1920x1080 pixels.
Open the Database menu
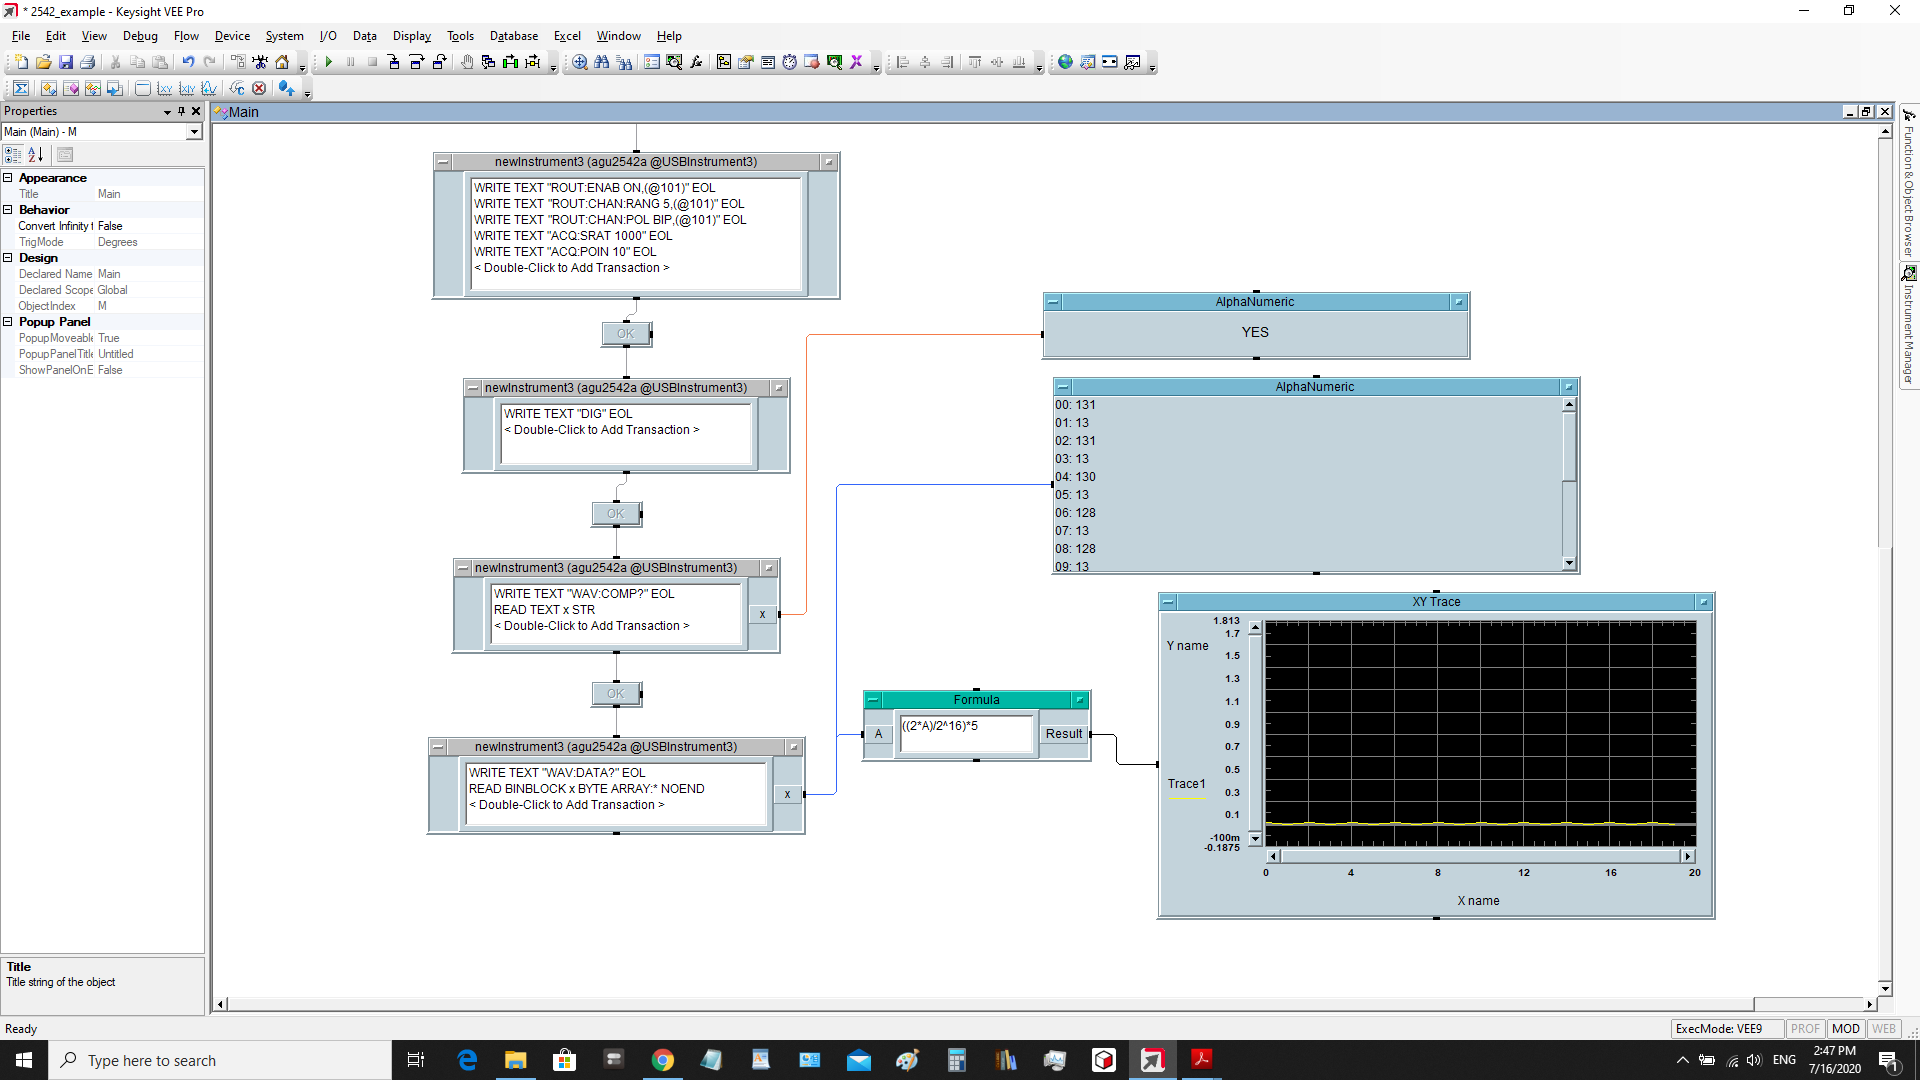tap(513, 36)
